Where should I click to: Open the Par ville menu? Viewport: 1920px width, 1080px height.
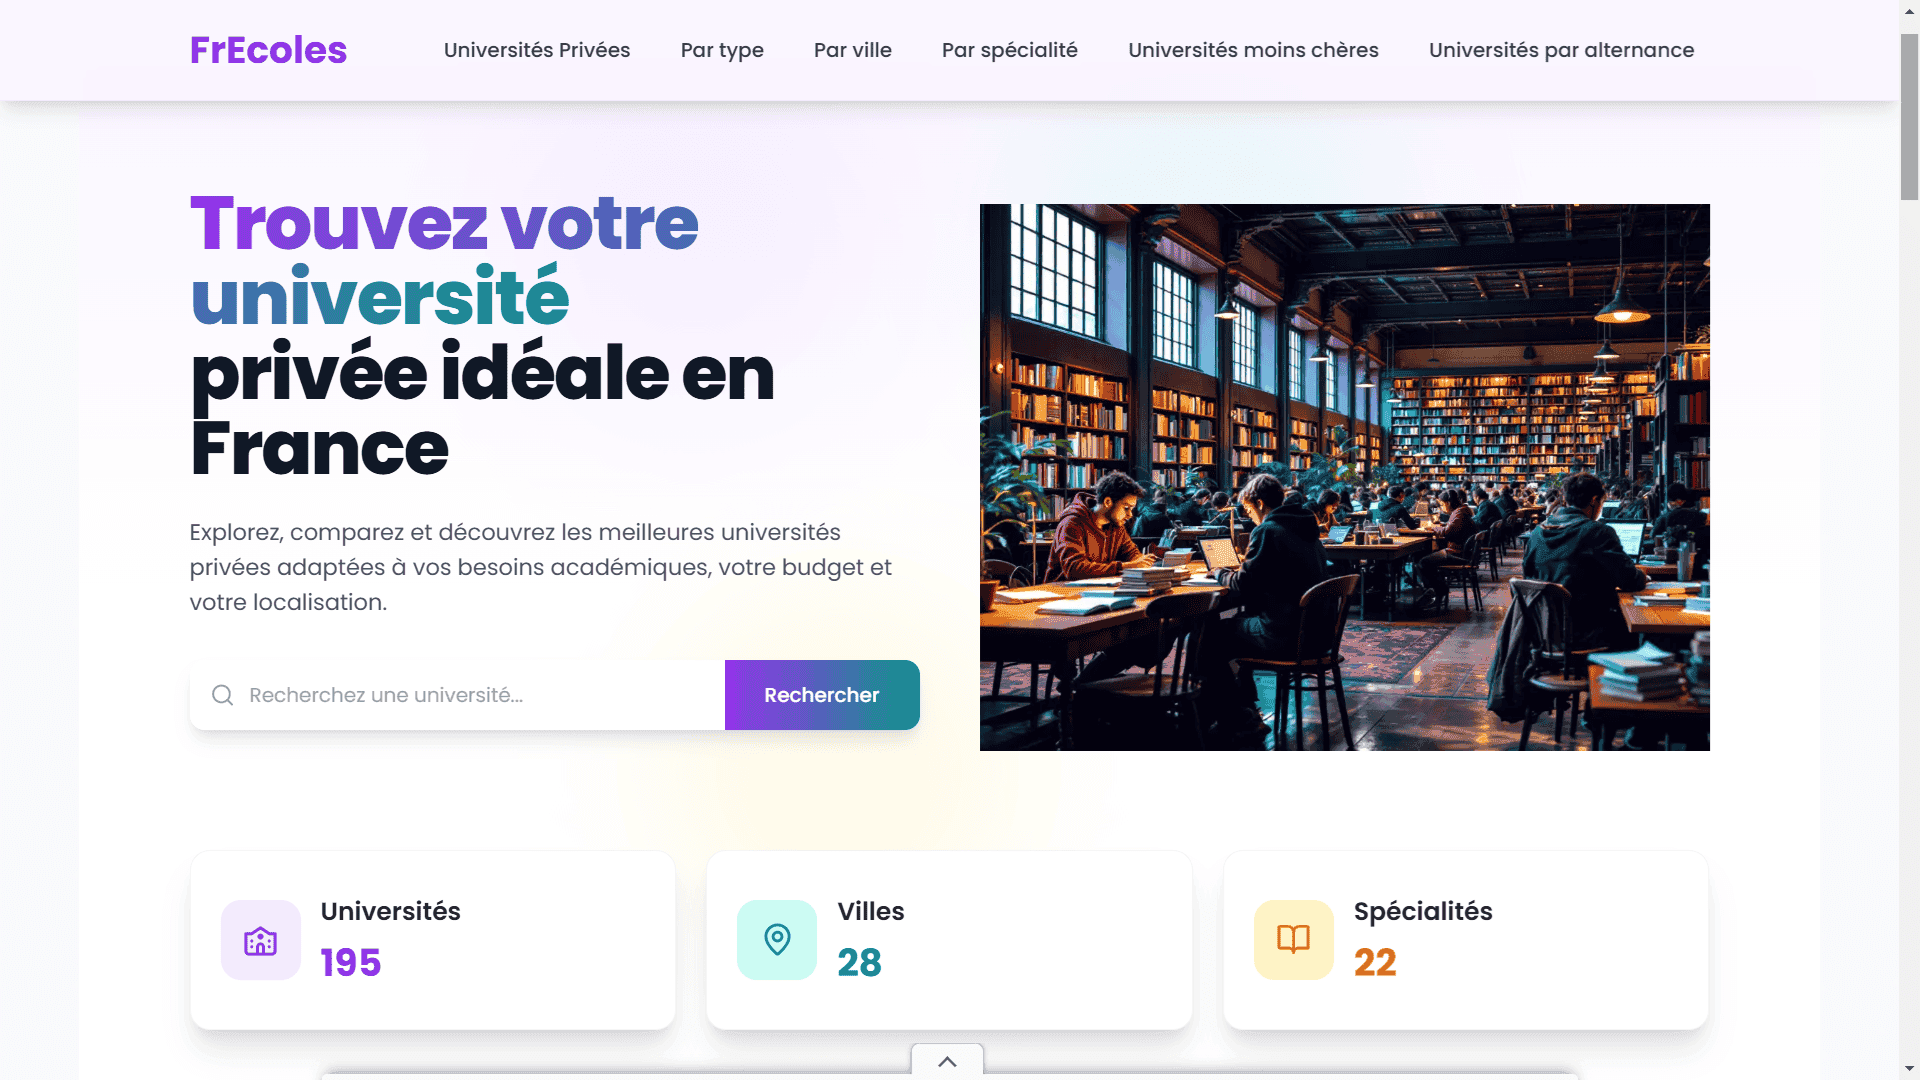click(853, 50)
